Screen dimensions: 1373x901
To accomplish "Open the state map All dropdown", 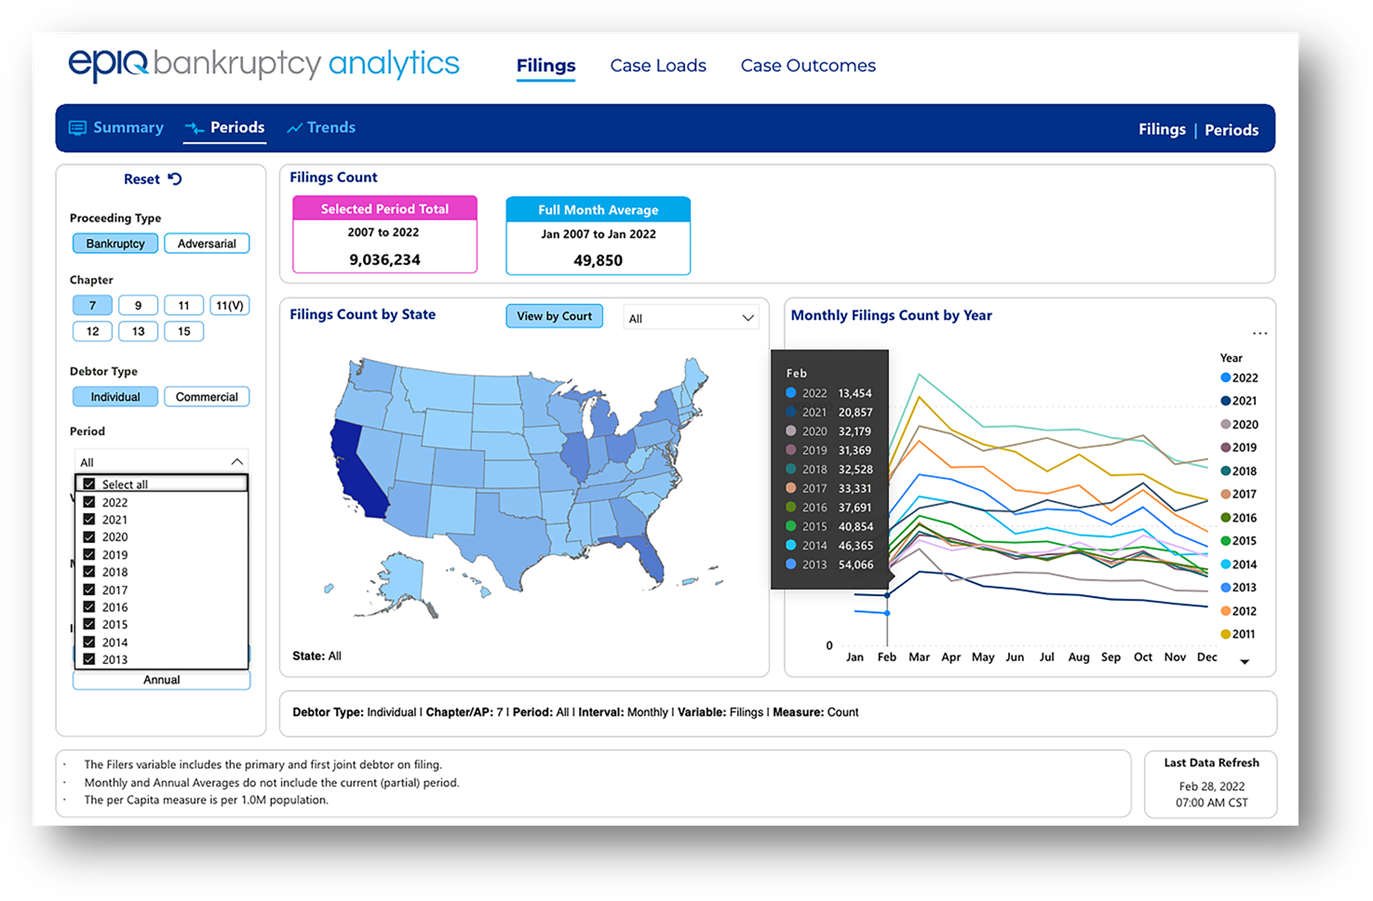I will pos(690,318).
